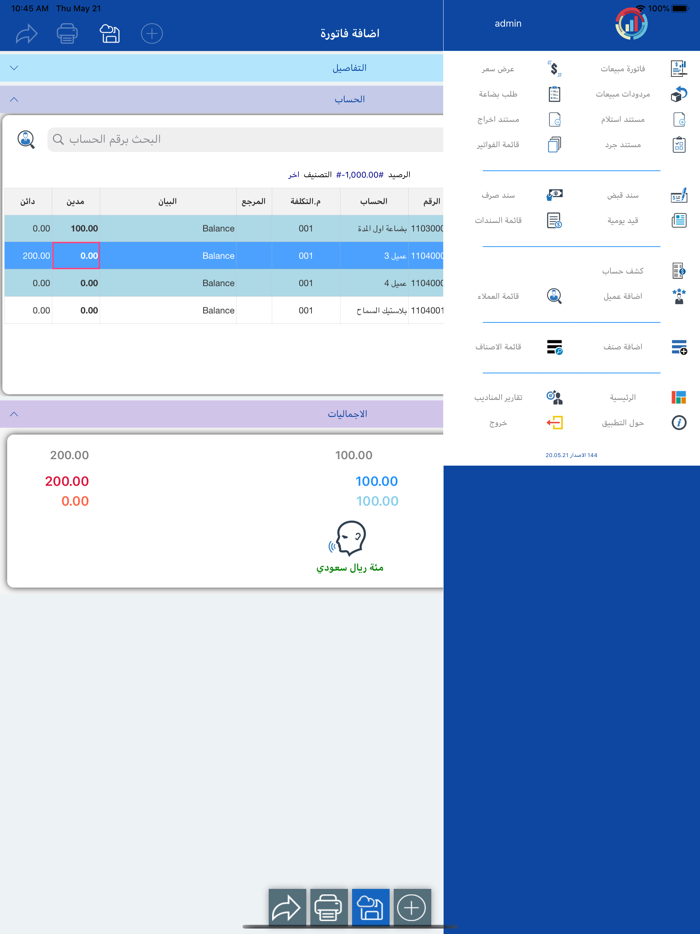
Task: Open the items list (قائمة الاصناف) icon
Action: pos(555,347)
